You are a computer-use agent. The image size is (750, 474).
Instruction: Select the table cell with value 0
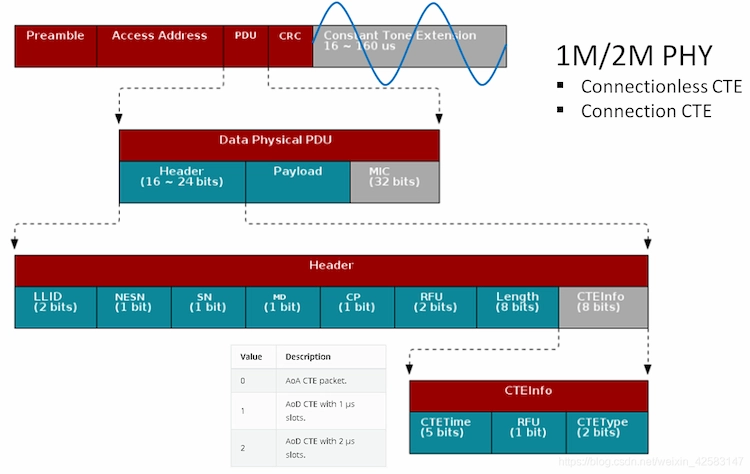coord(254,381)
